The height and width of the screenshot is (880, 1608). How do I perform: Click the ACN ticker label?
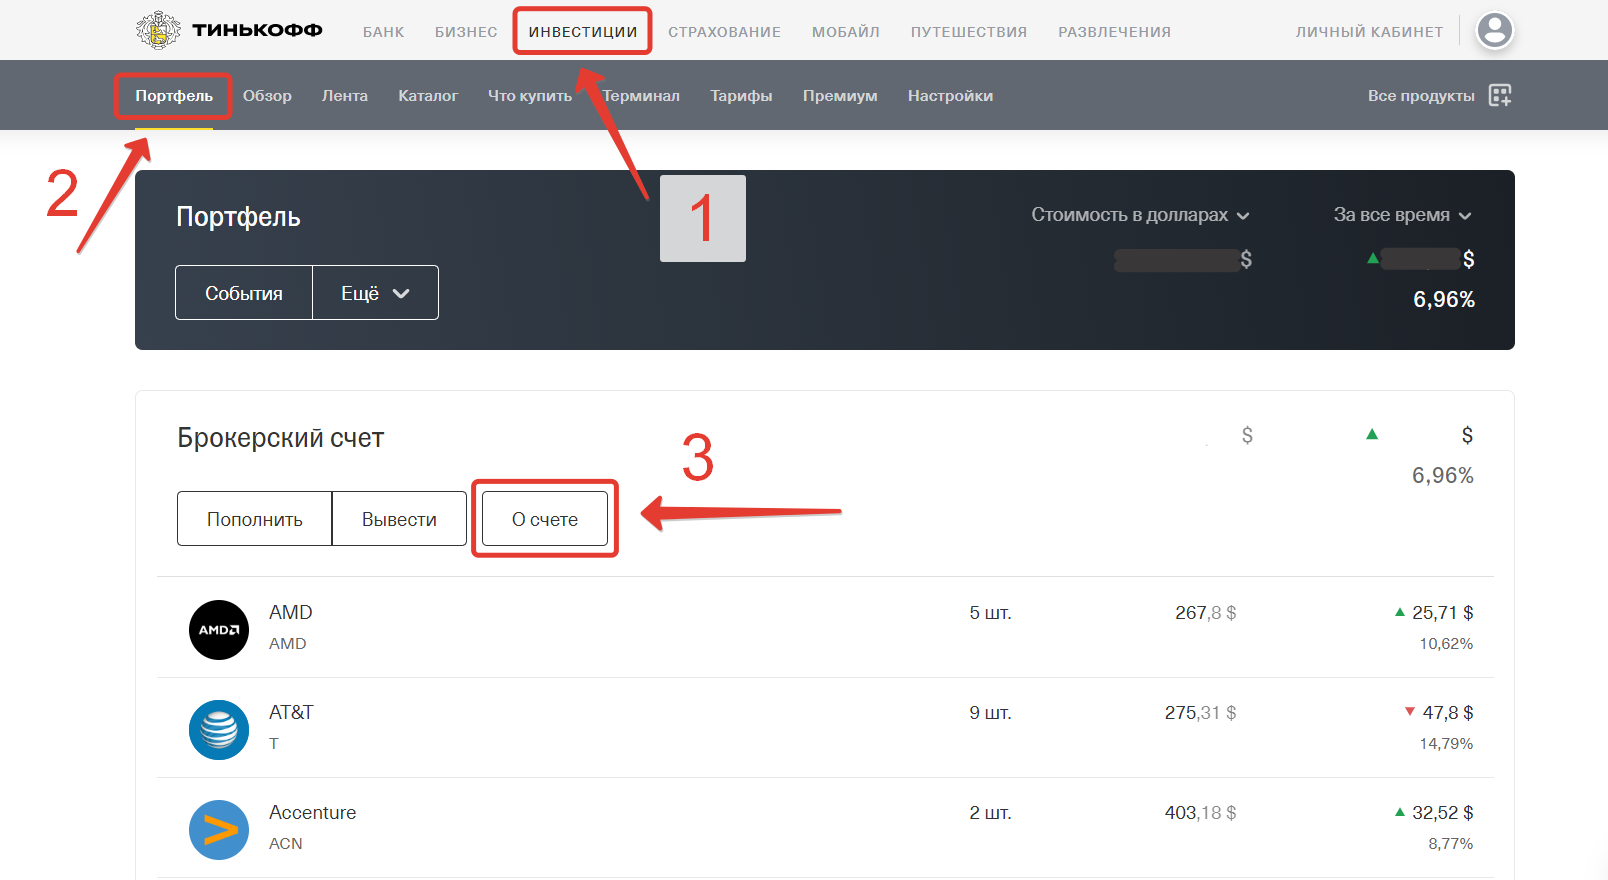286,844
